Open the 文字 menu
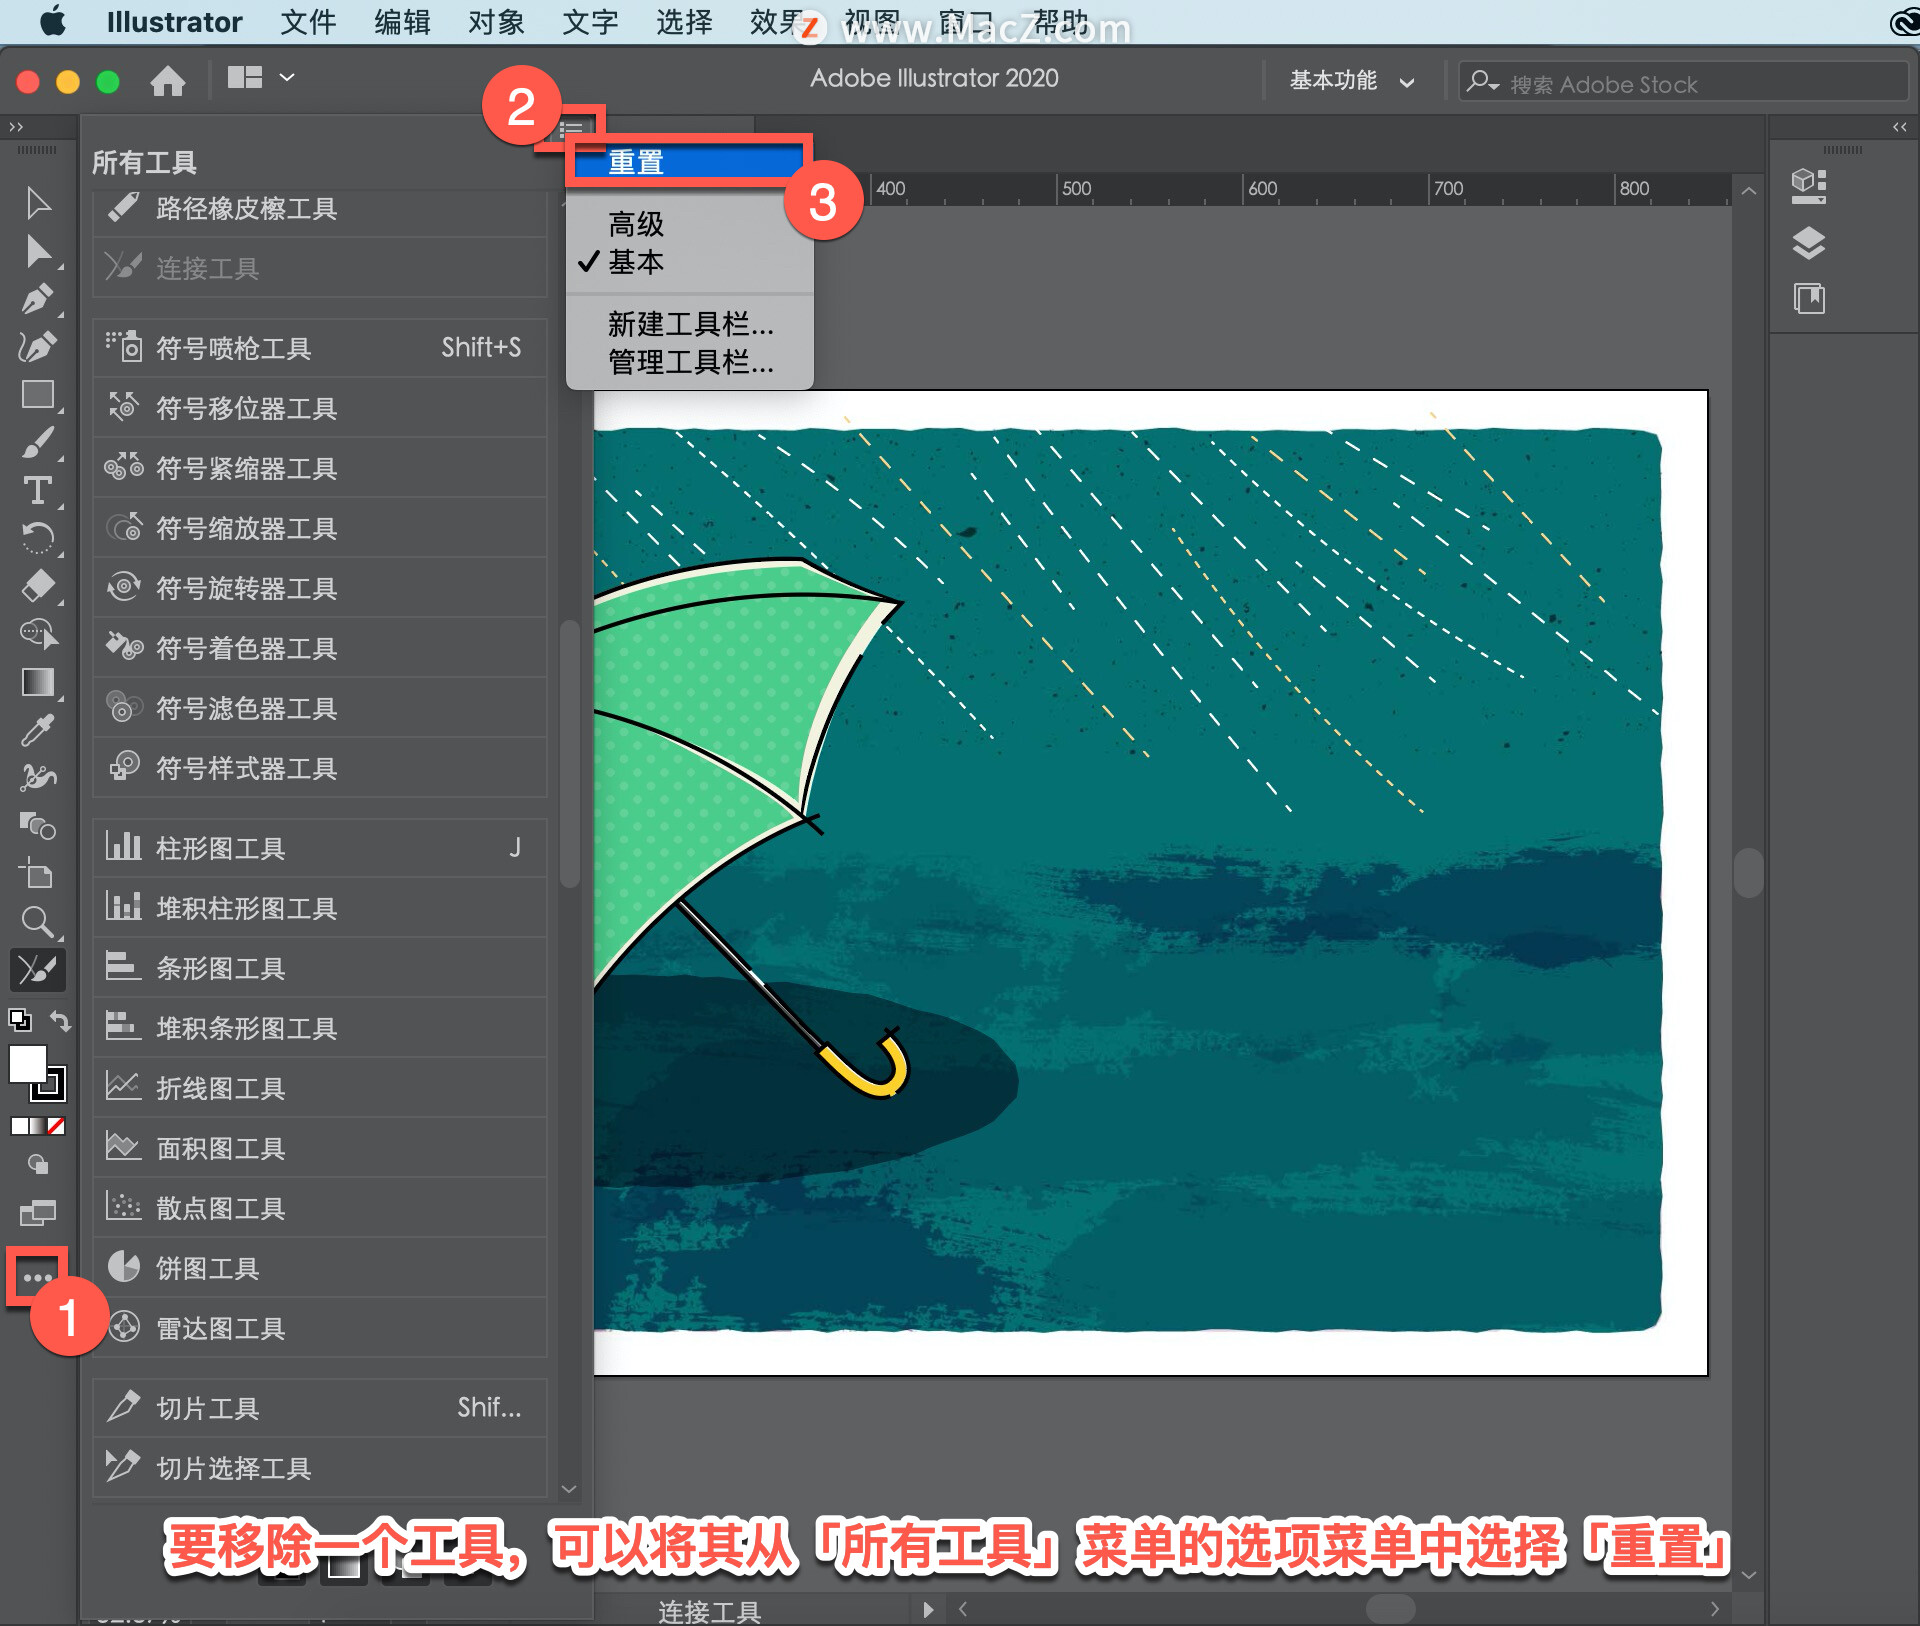1920x1626 pixels. (590, 22)
